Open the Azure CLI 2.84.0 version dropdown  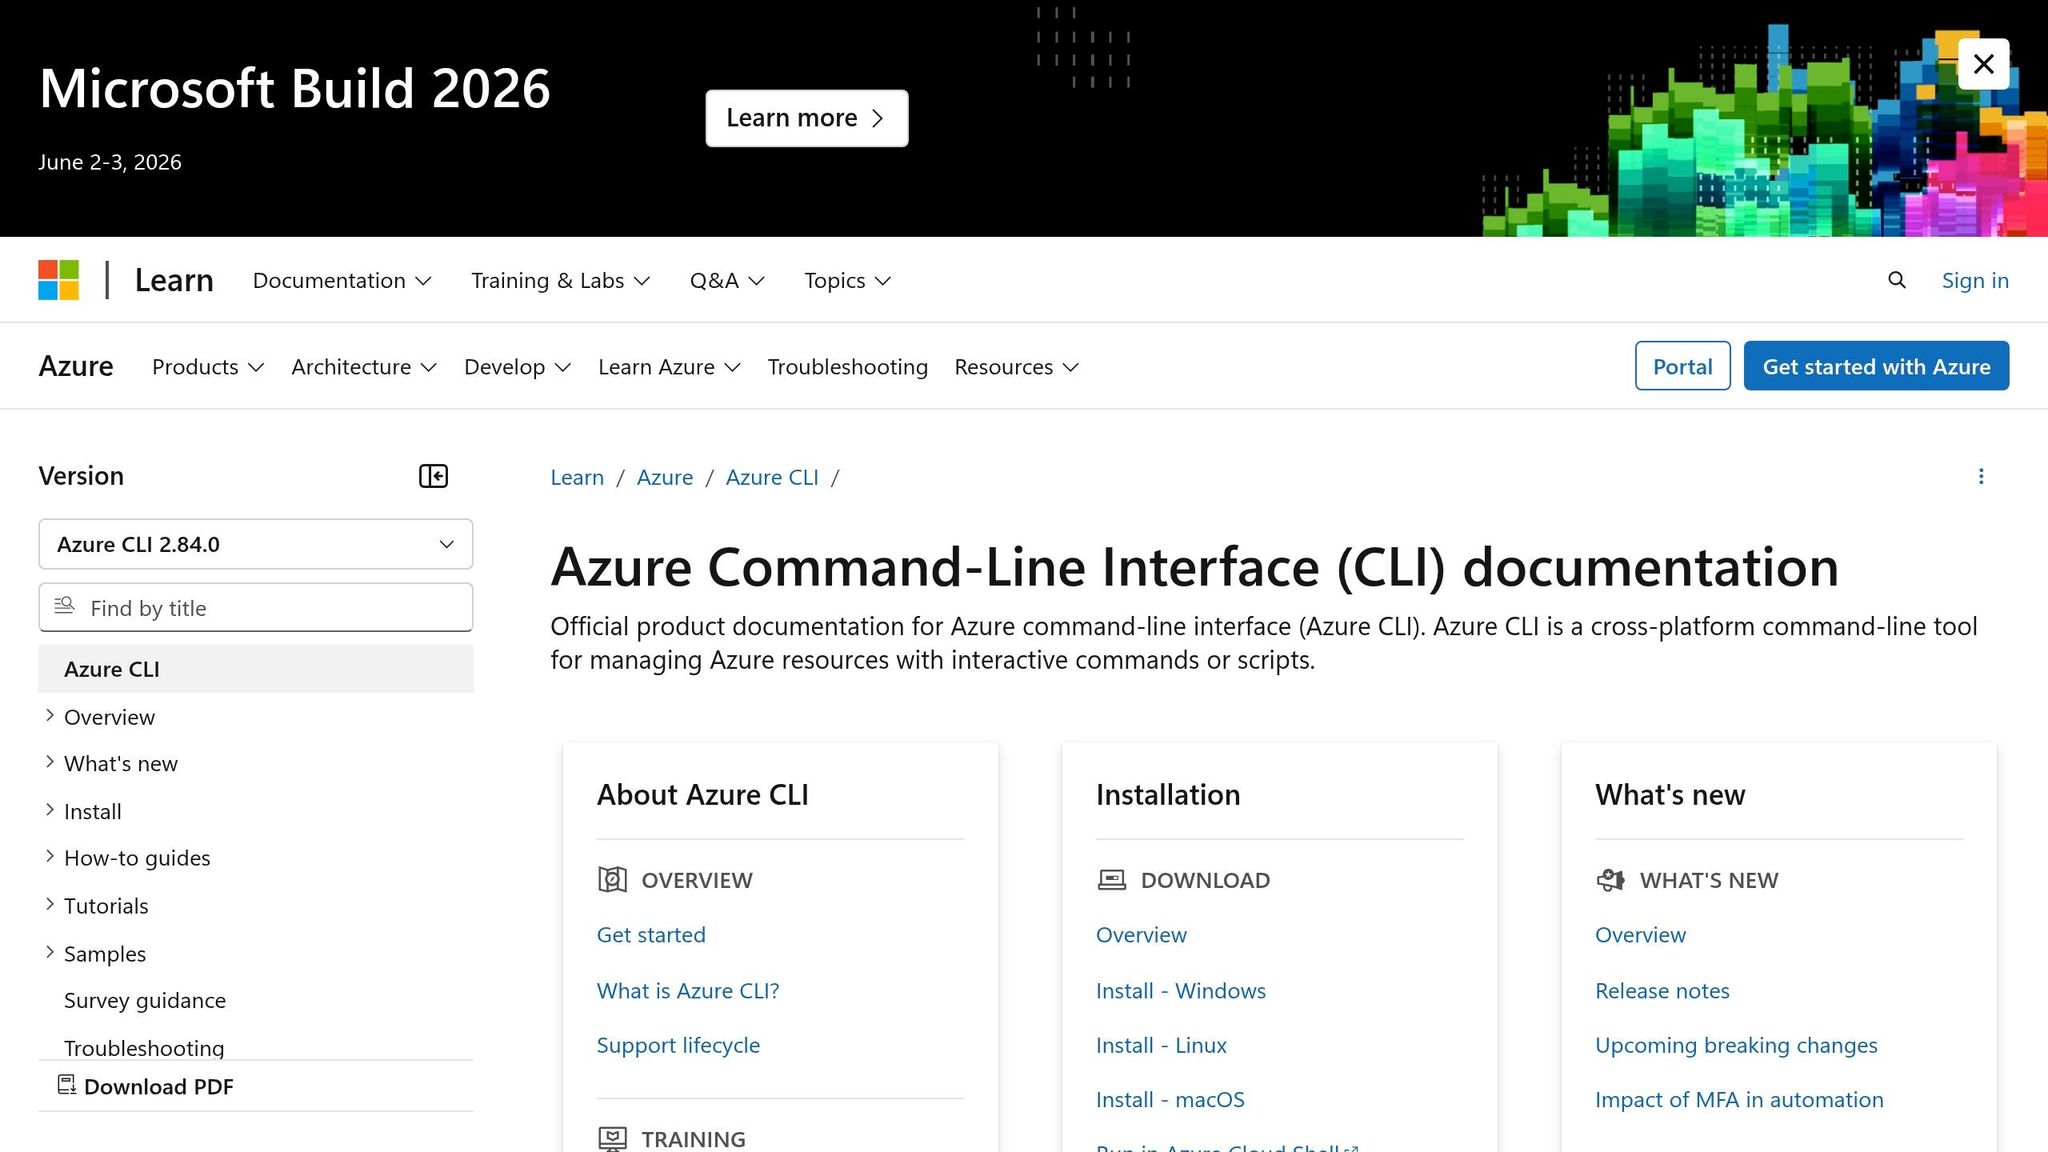255,544
